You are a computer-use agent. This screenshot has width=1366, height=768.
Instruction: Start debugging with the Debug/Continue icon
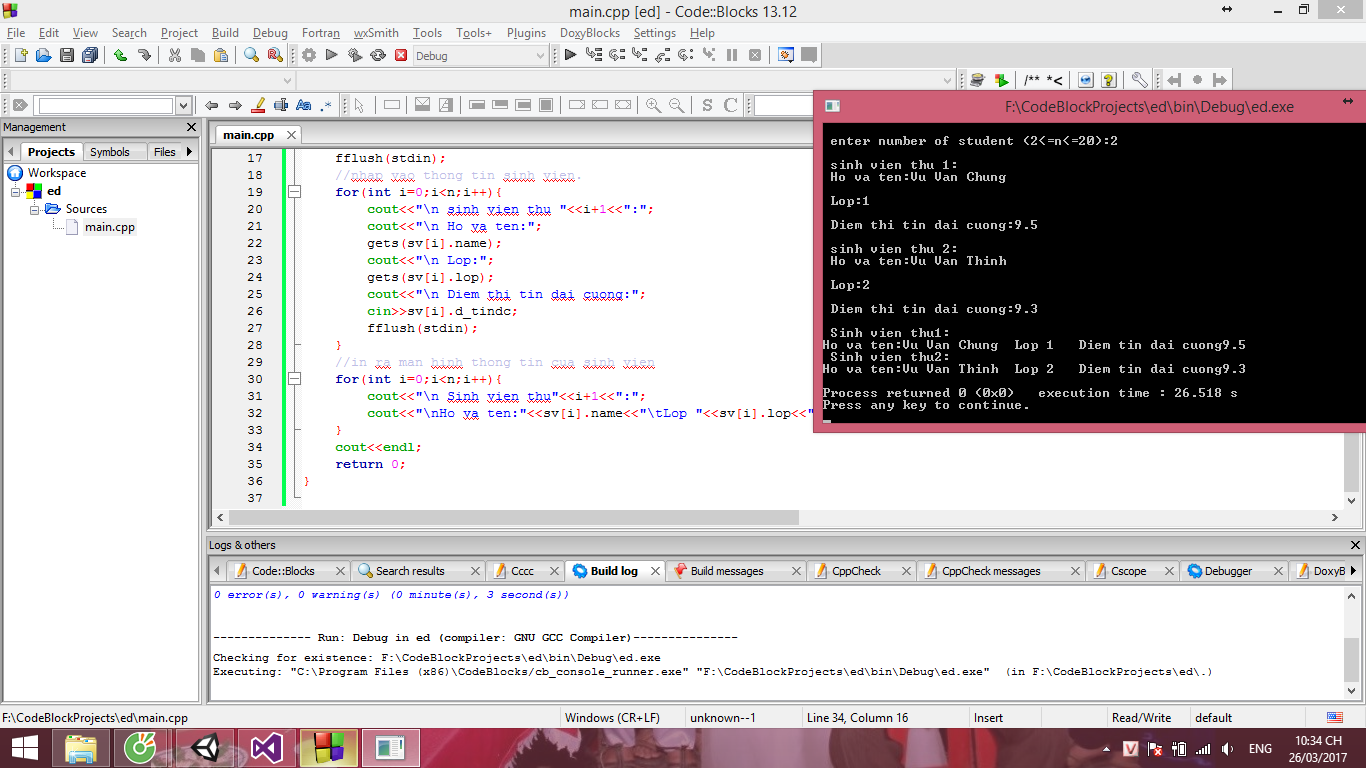coord(570,56)
